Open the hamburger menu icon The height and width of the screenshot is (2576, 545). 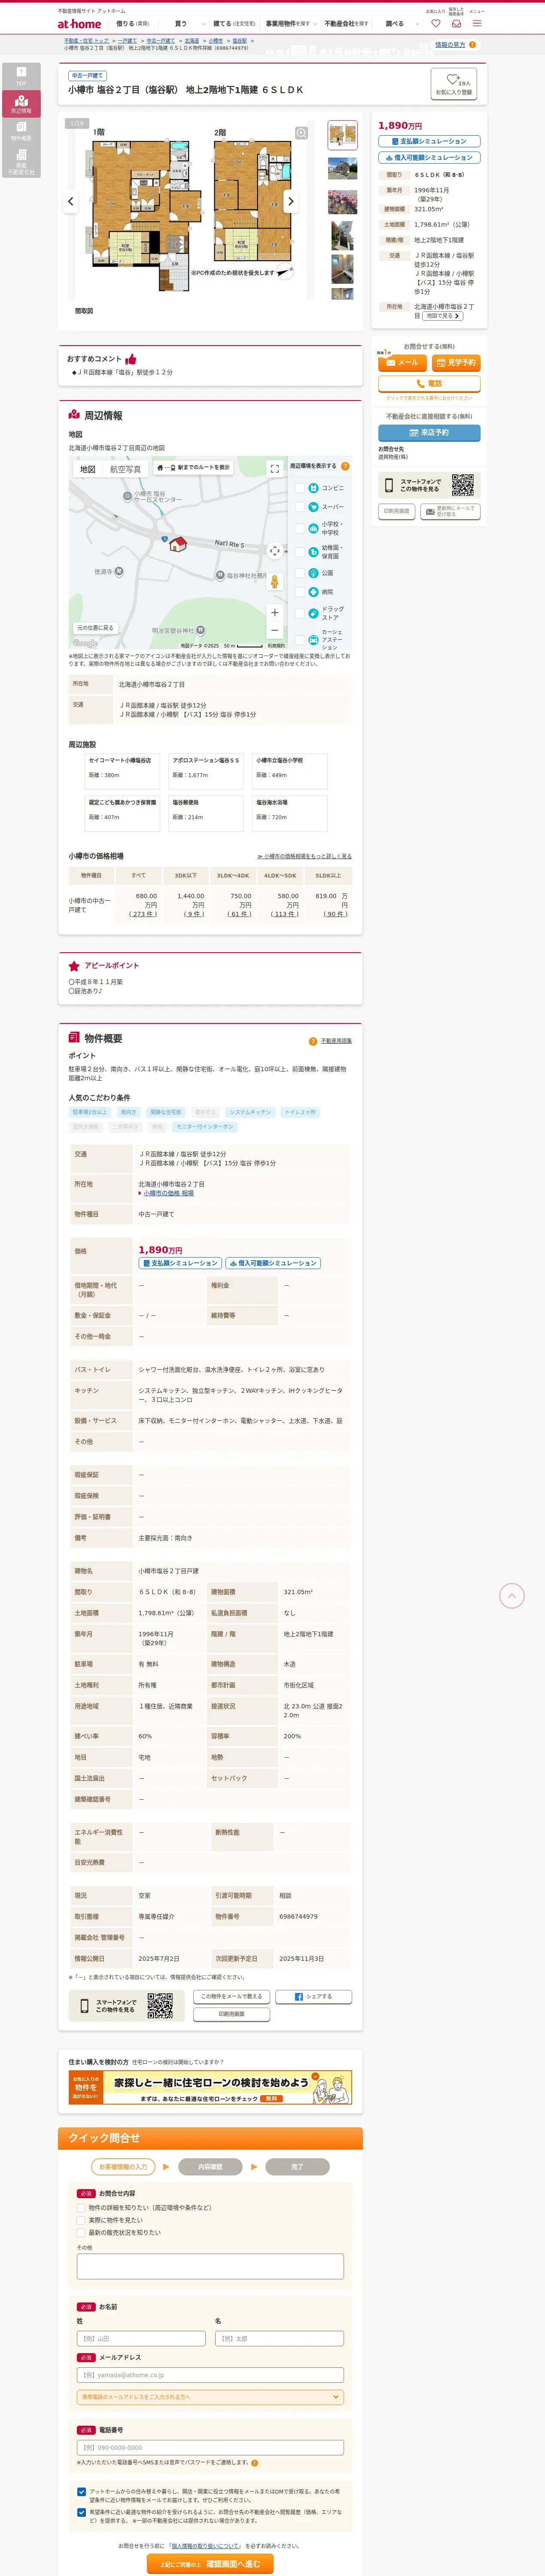point(477,23)
